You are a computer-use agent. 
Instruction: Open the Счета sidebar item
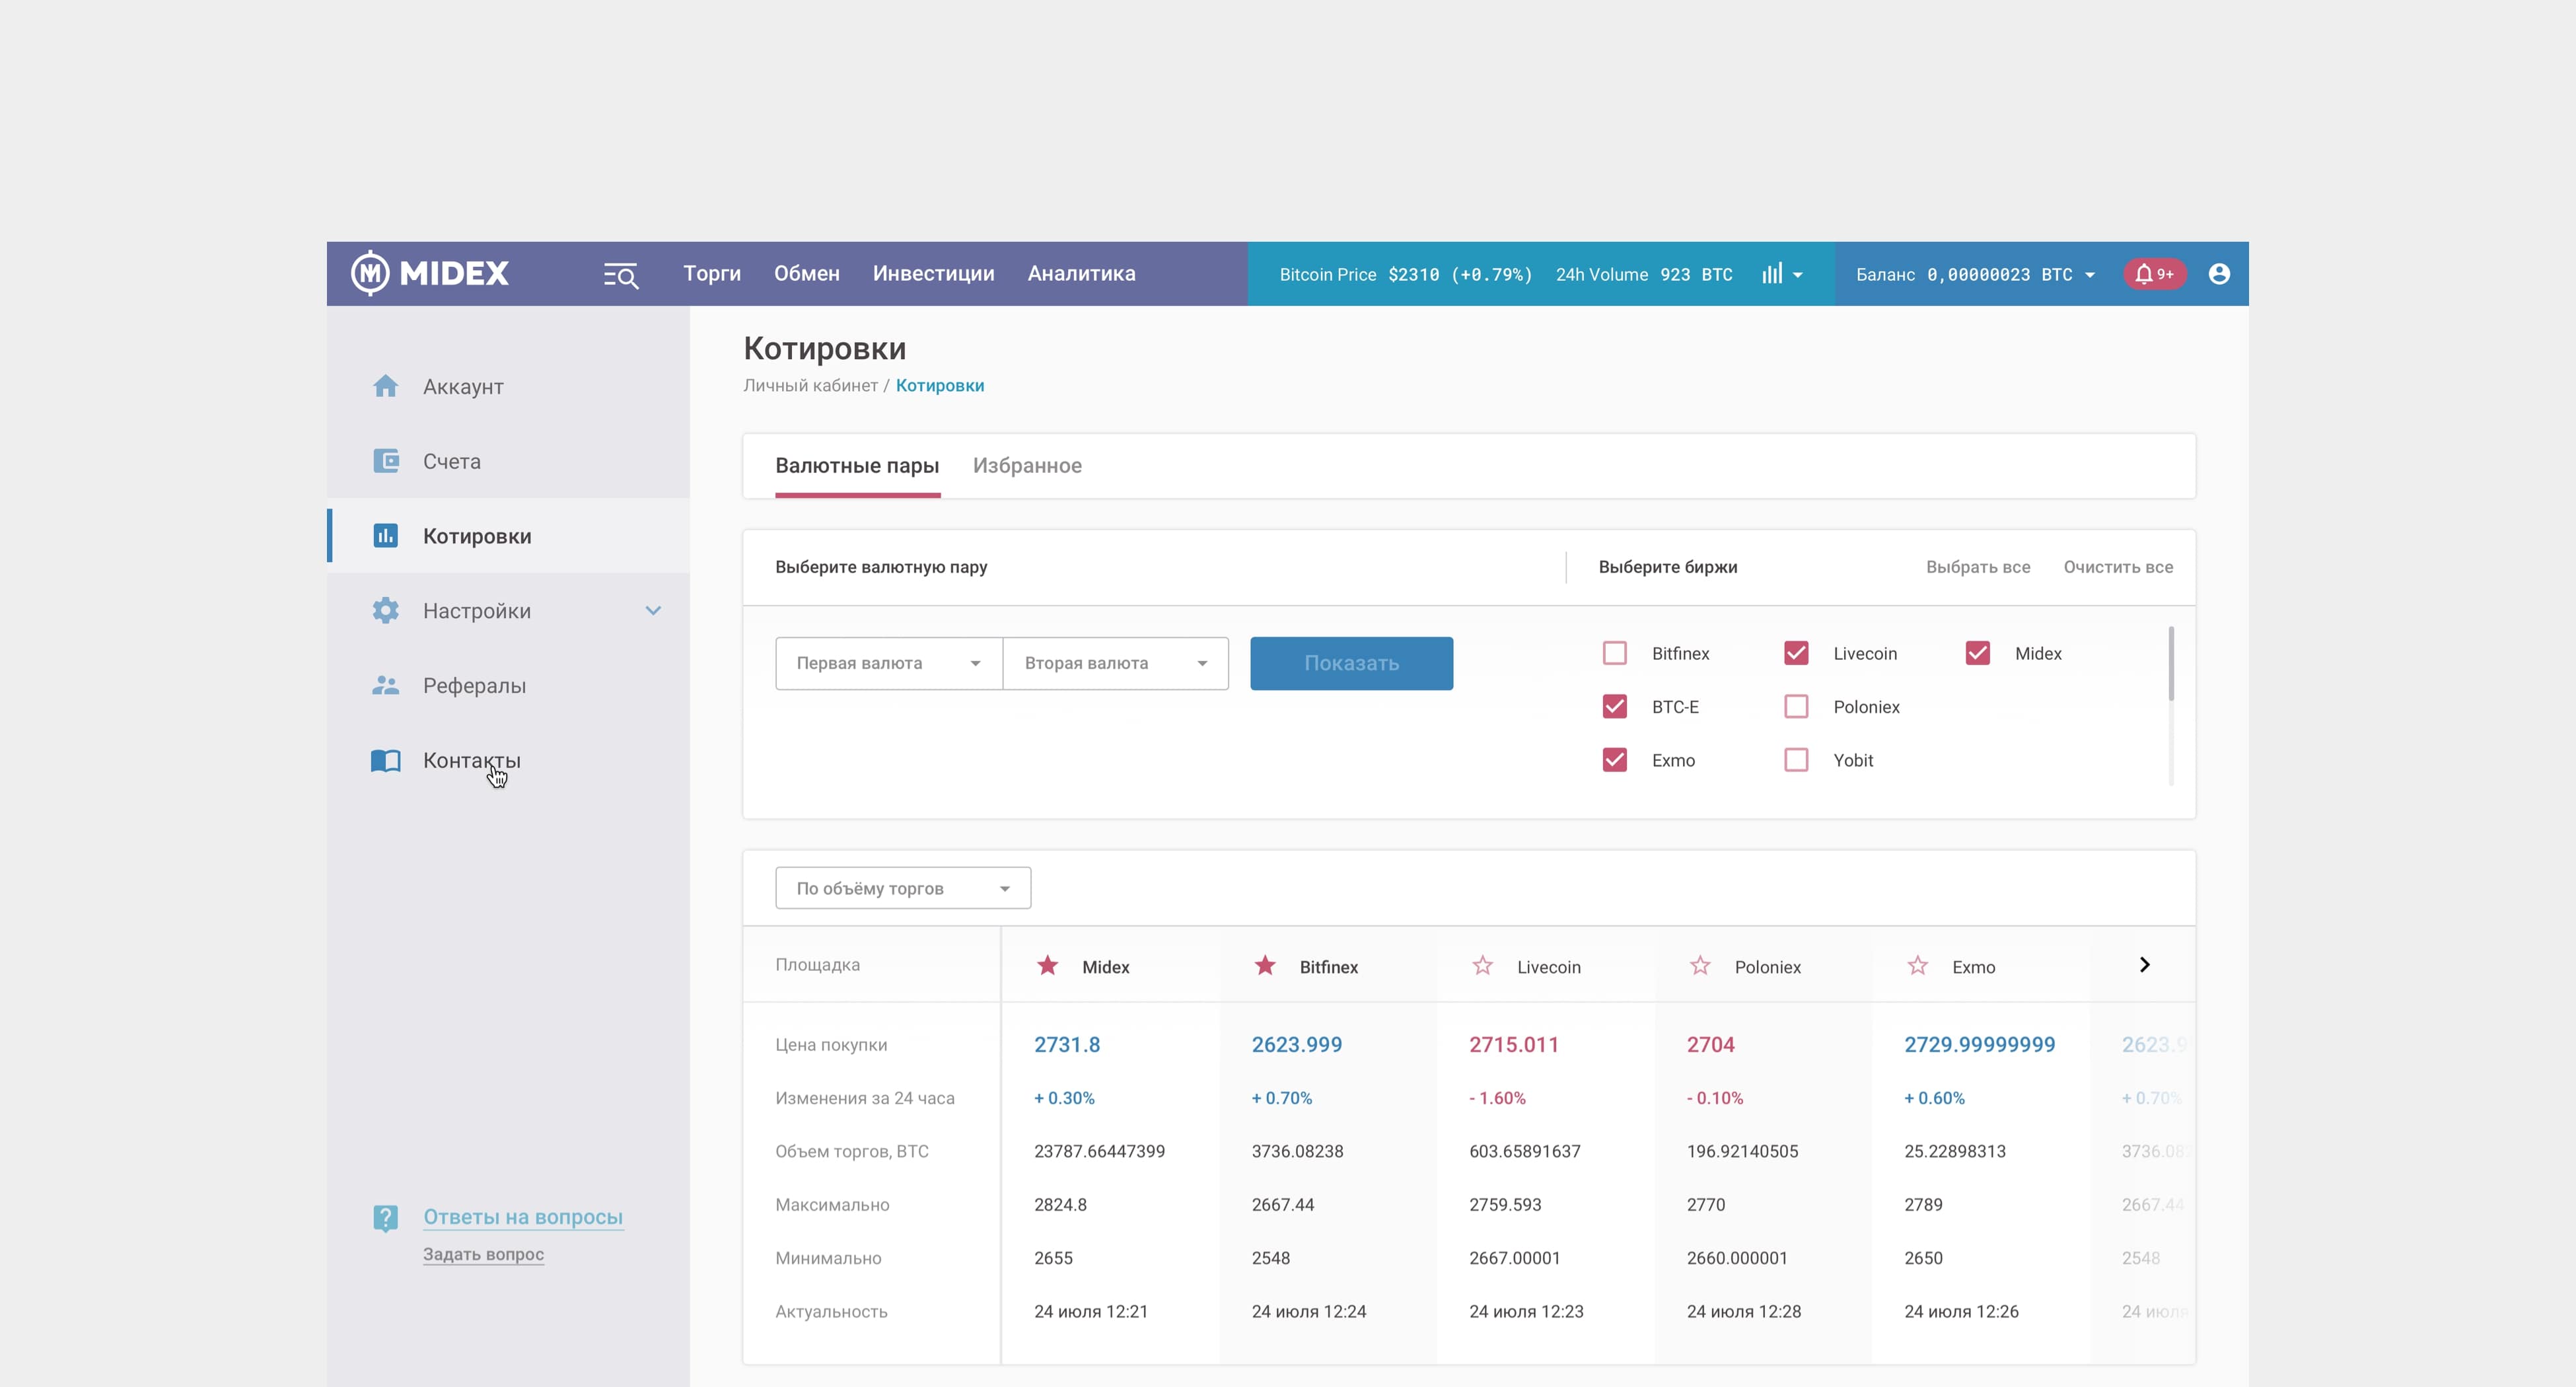pos(508,461)
